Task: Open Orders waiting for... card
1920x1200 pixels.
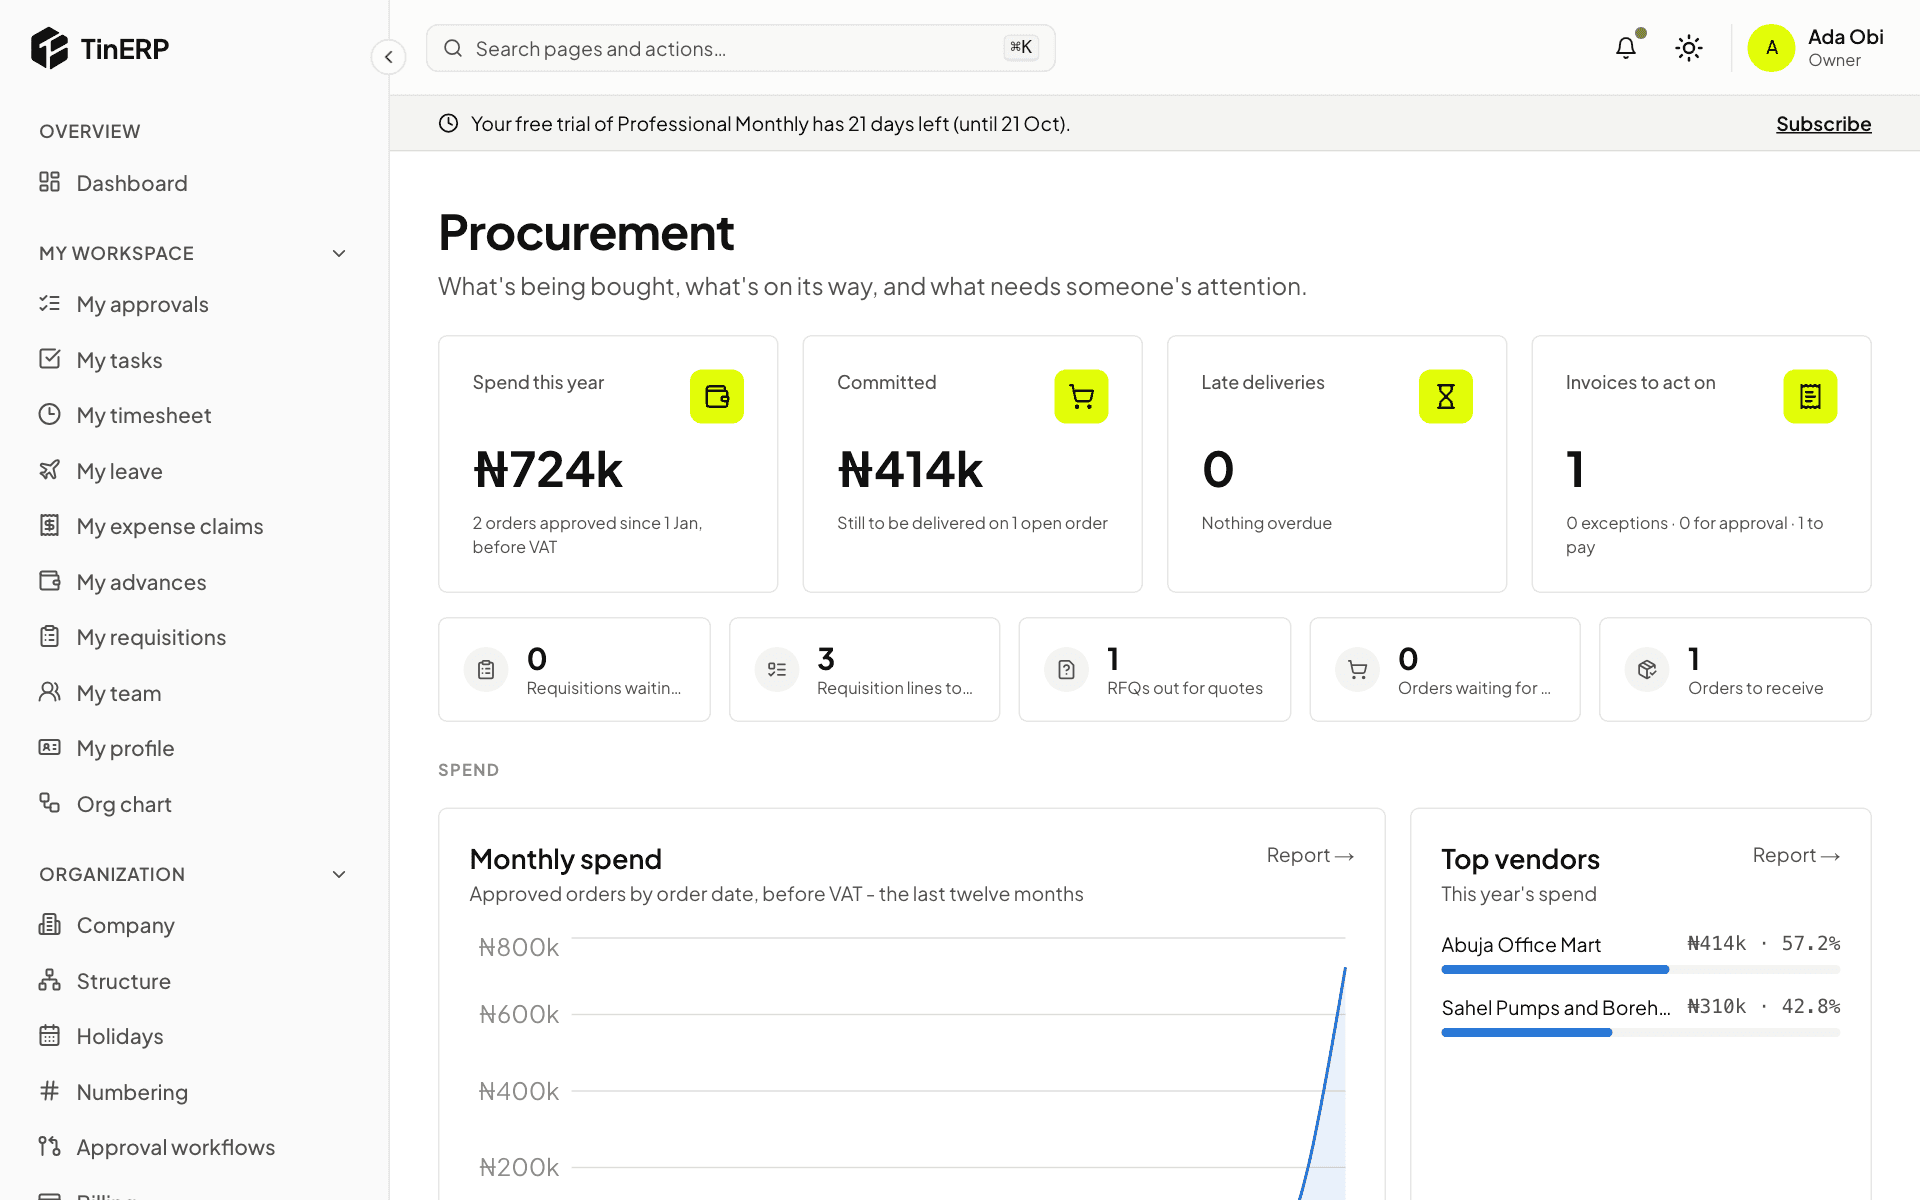Action: (1445, 669)
